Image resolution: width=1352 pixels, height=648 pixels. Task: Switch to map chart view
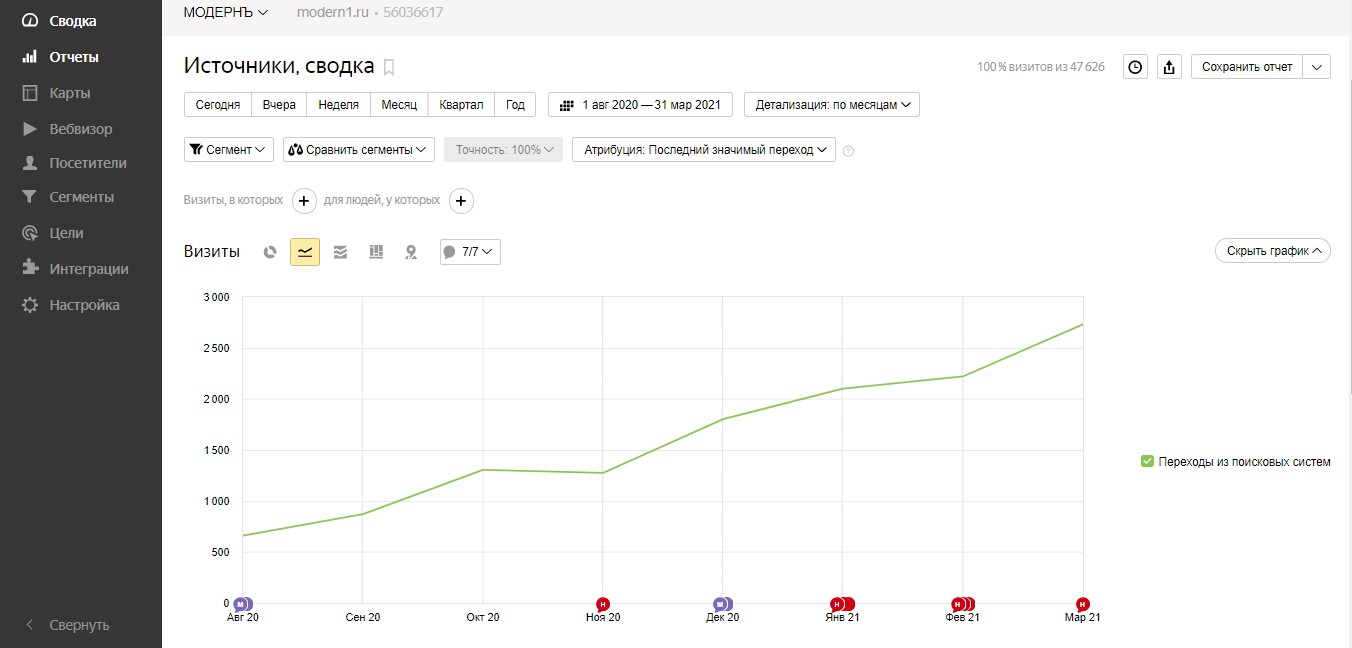coord(411,252)
